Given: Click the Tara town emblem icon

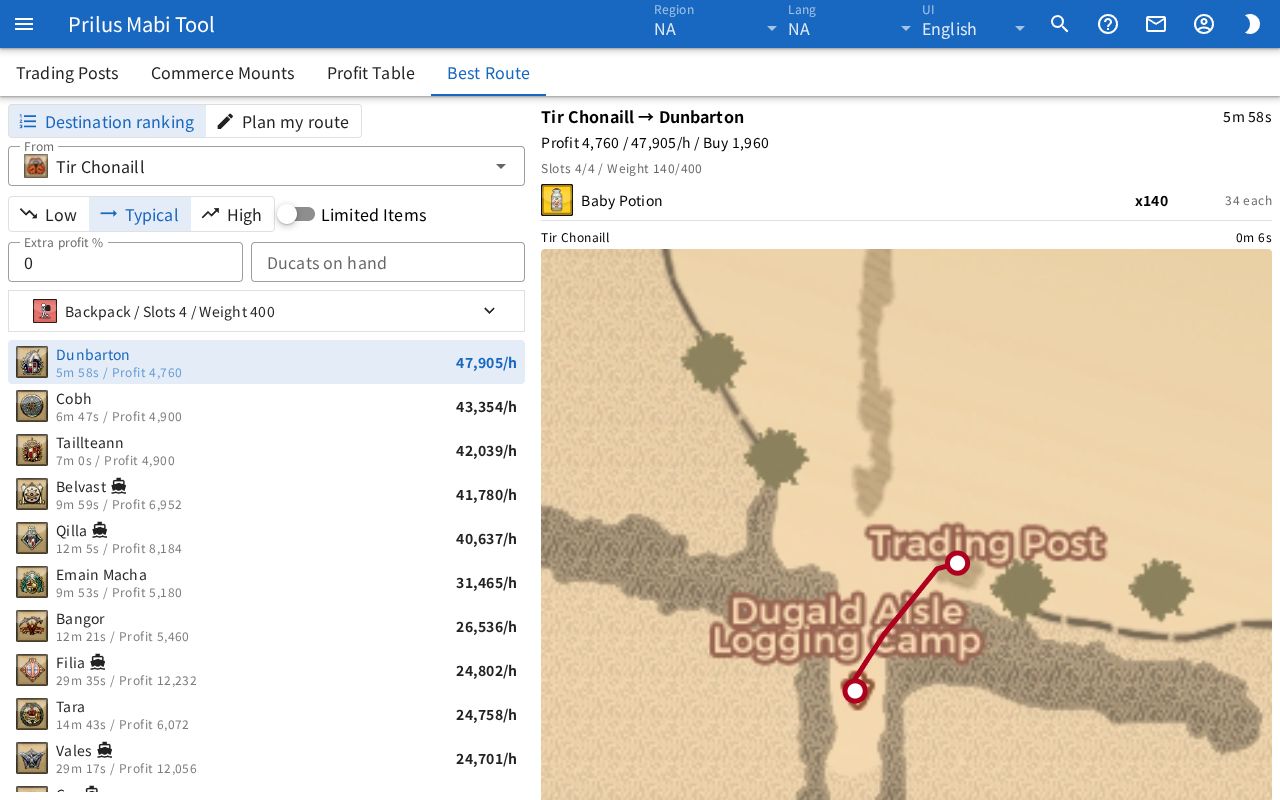Looking at the screenshot, I should click(32, 714).
